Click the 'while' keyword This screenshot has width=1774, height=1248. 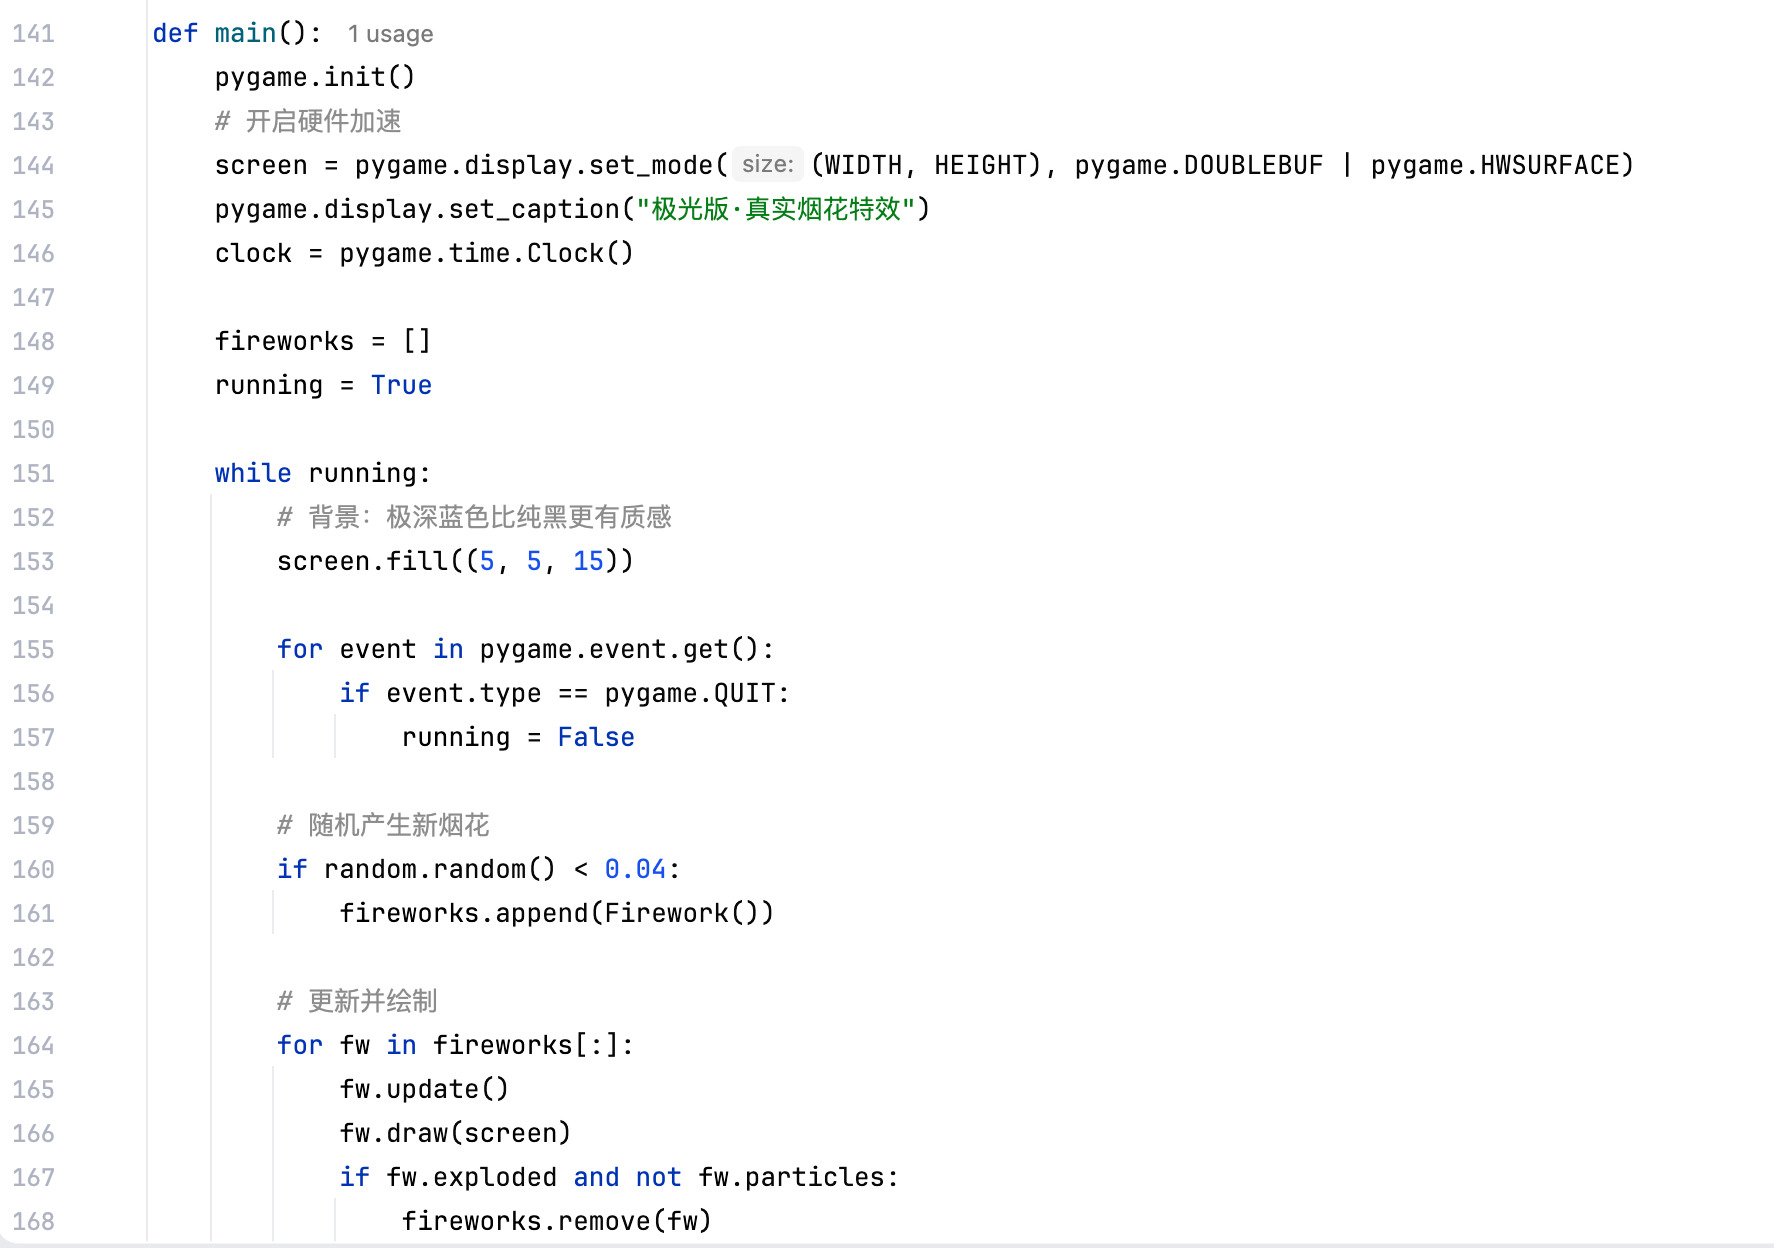pyautogui.click(x=253, y=474)
